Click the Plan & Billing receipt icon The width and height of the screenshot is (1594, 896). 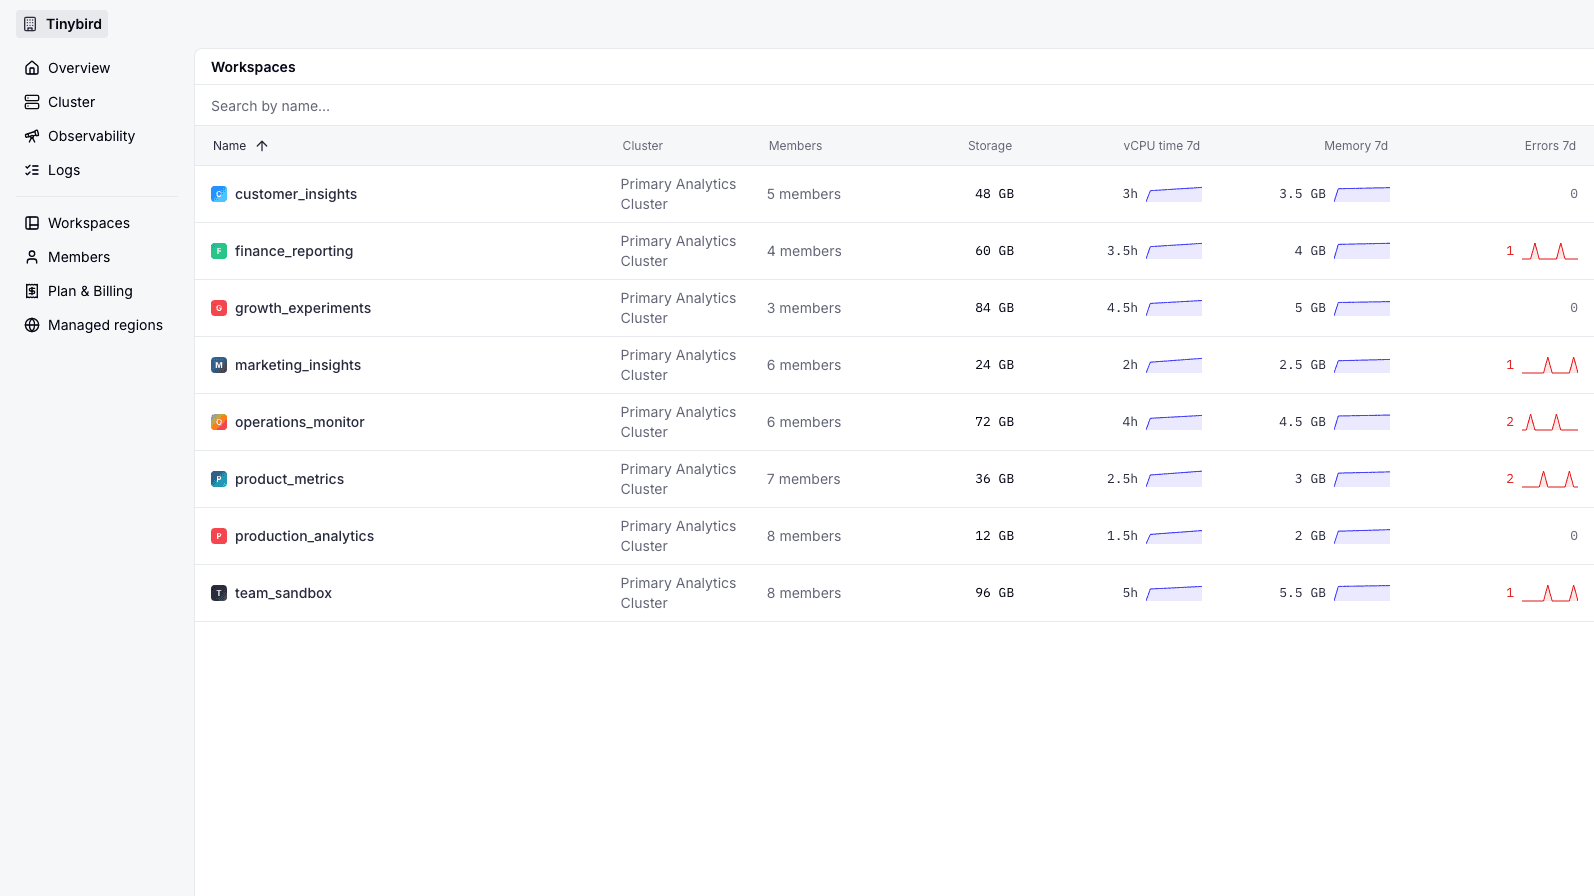click(32, 291)
